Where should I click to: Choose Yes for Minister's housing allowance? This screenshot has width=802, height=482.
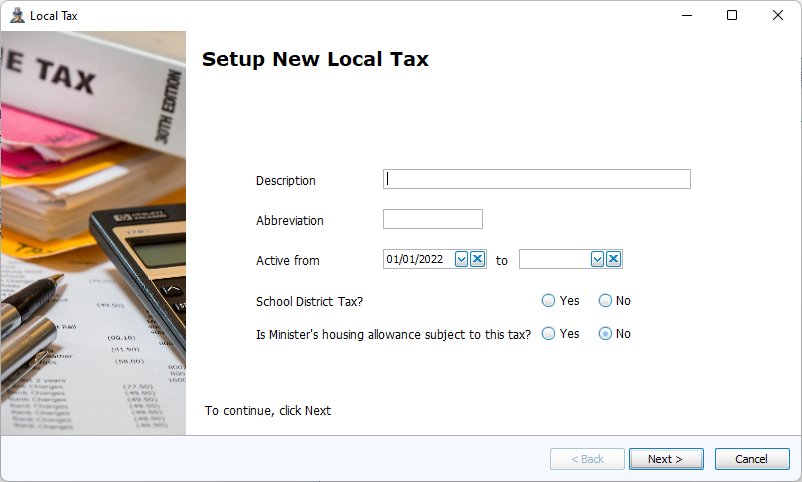(x=548, y=334)
